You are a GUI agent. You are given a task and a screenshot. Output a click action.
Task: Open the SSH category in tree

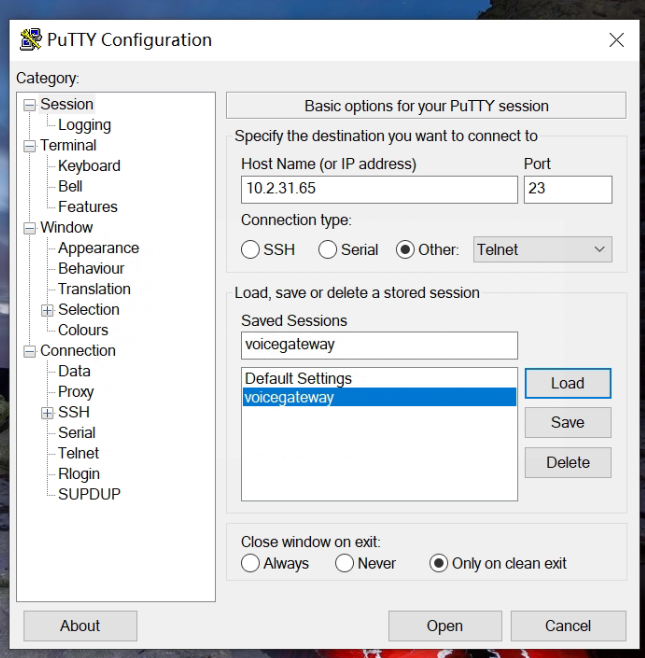click(74, 413)
